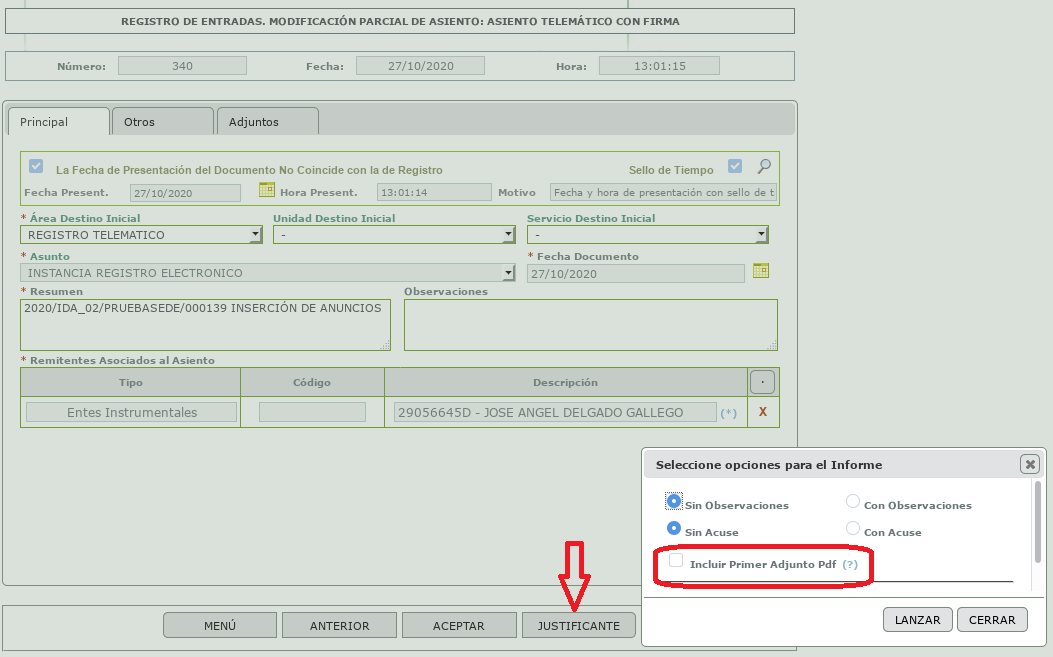
Task: Select the Sin Observaciones radio option
Action: click(674, 501)
